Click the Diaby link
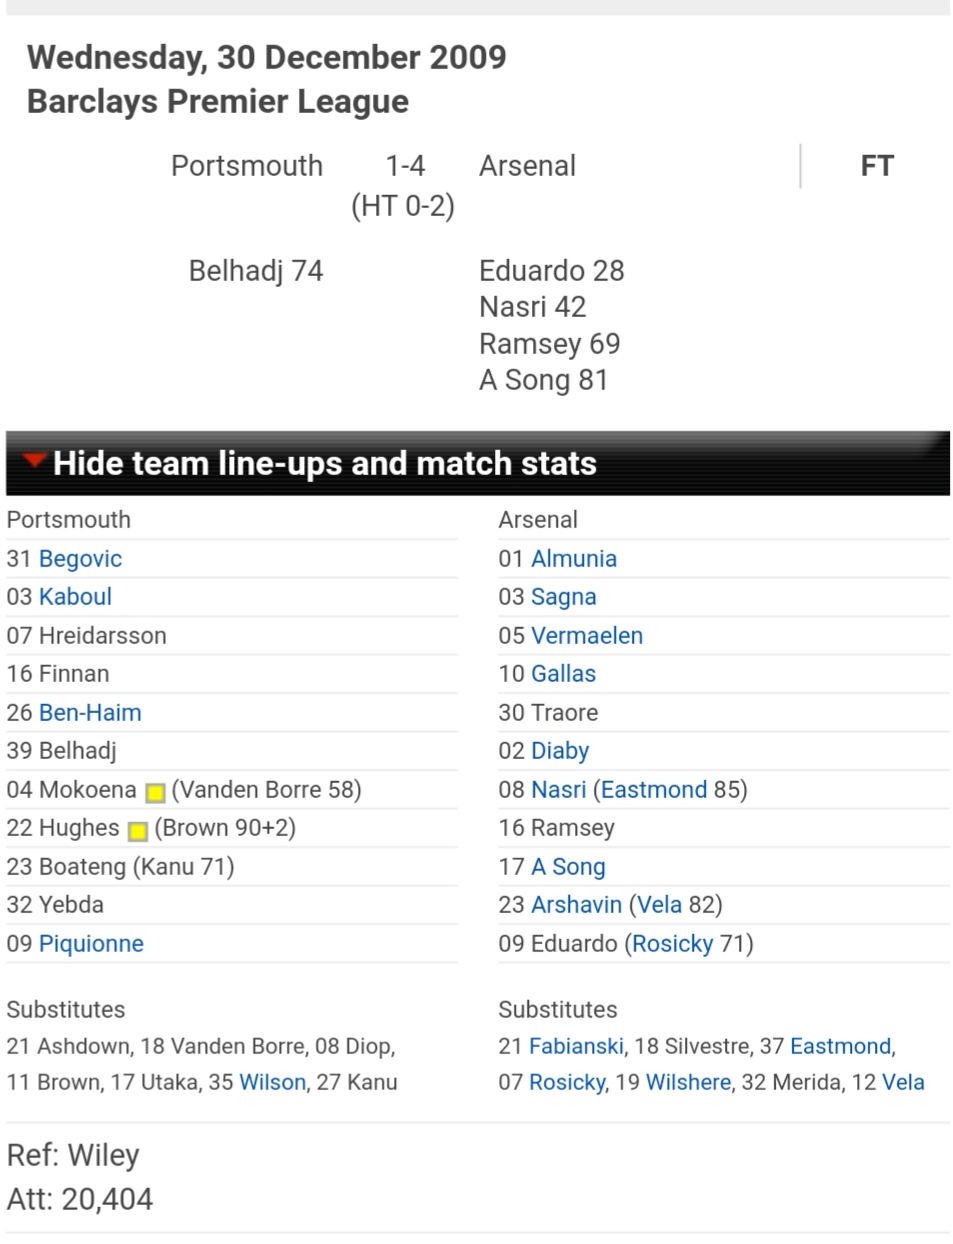Viewport: 953px width, 1244px height. tap(559, 751)
